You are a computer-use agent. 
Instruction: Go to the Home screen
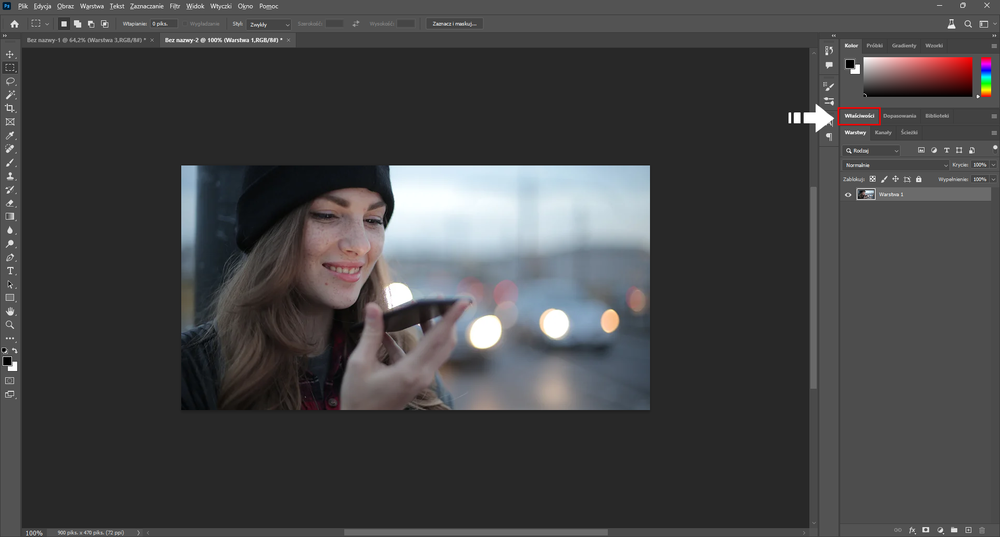14,24
